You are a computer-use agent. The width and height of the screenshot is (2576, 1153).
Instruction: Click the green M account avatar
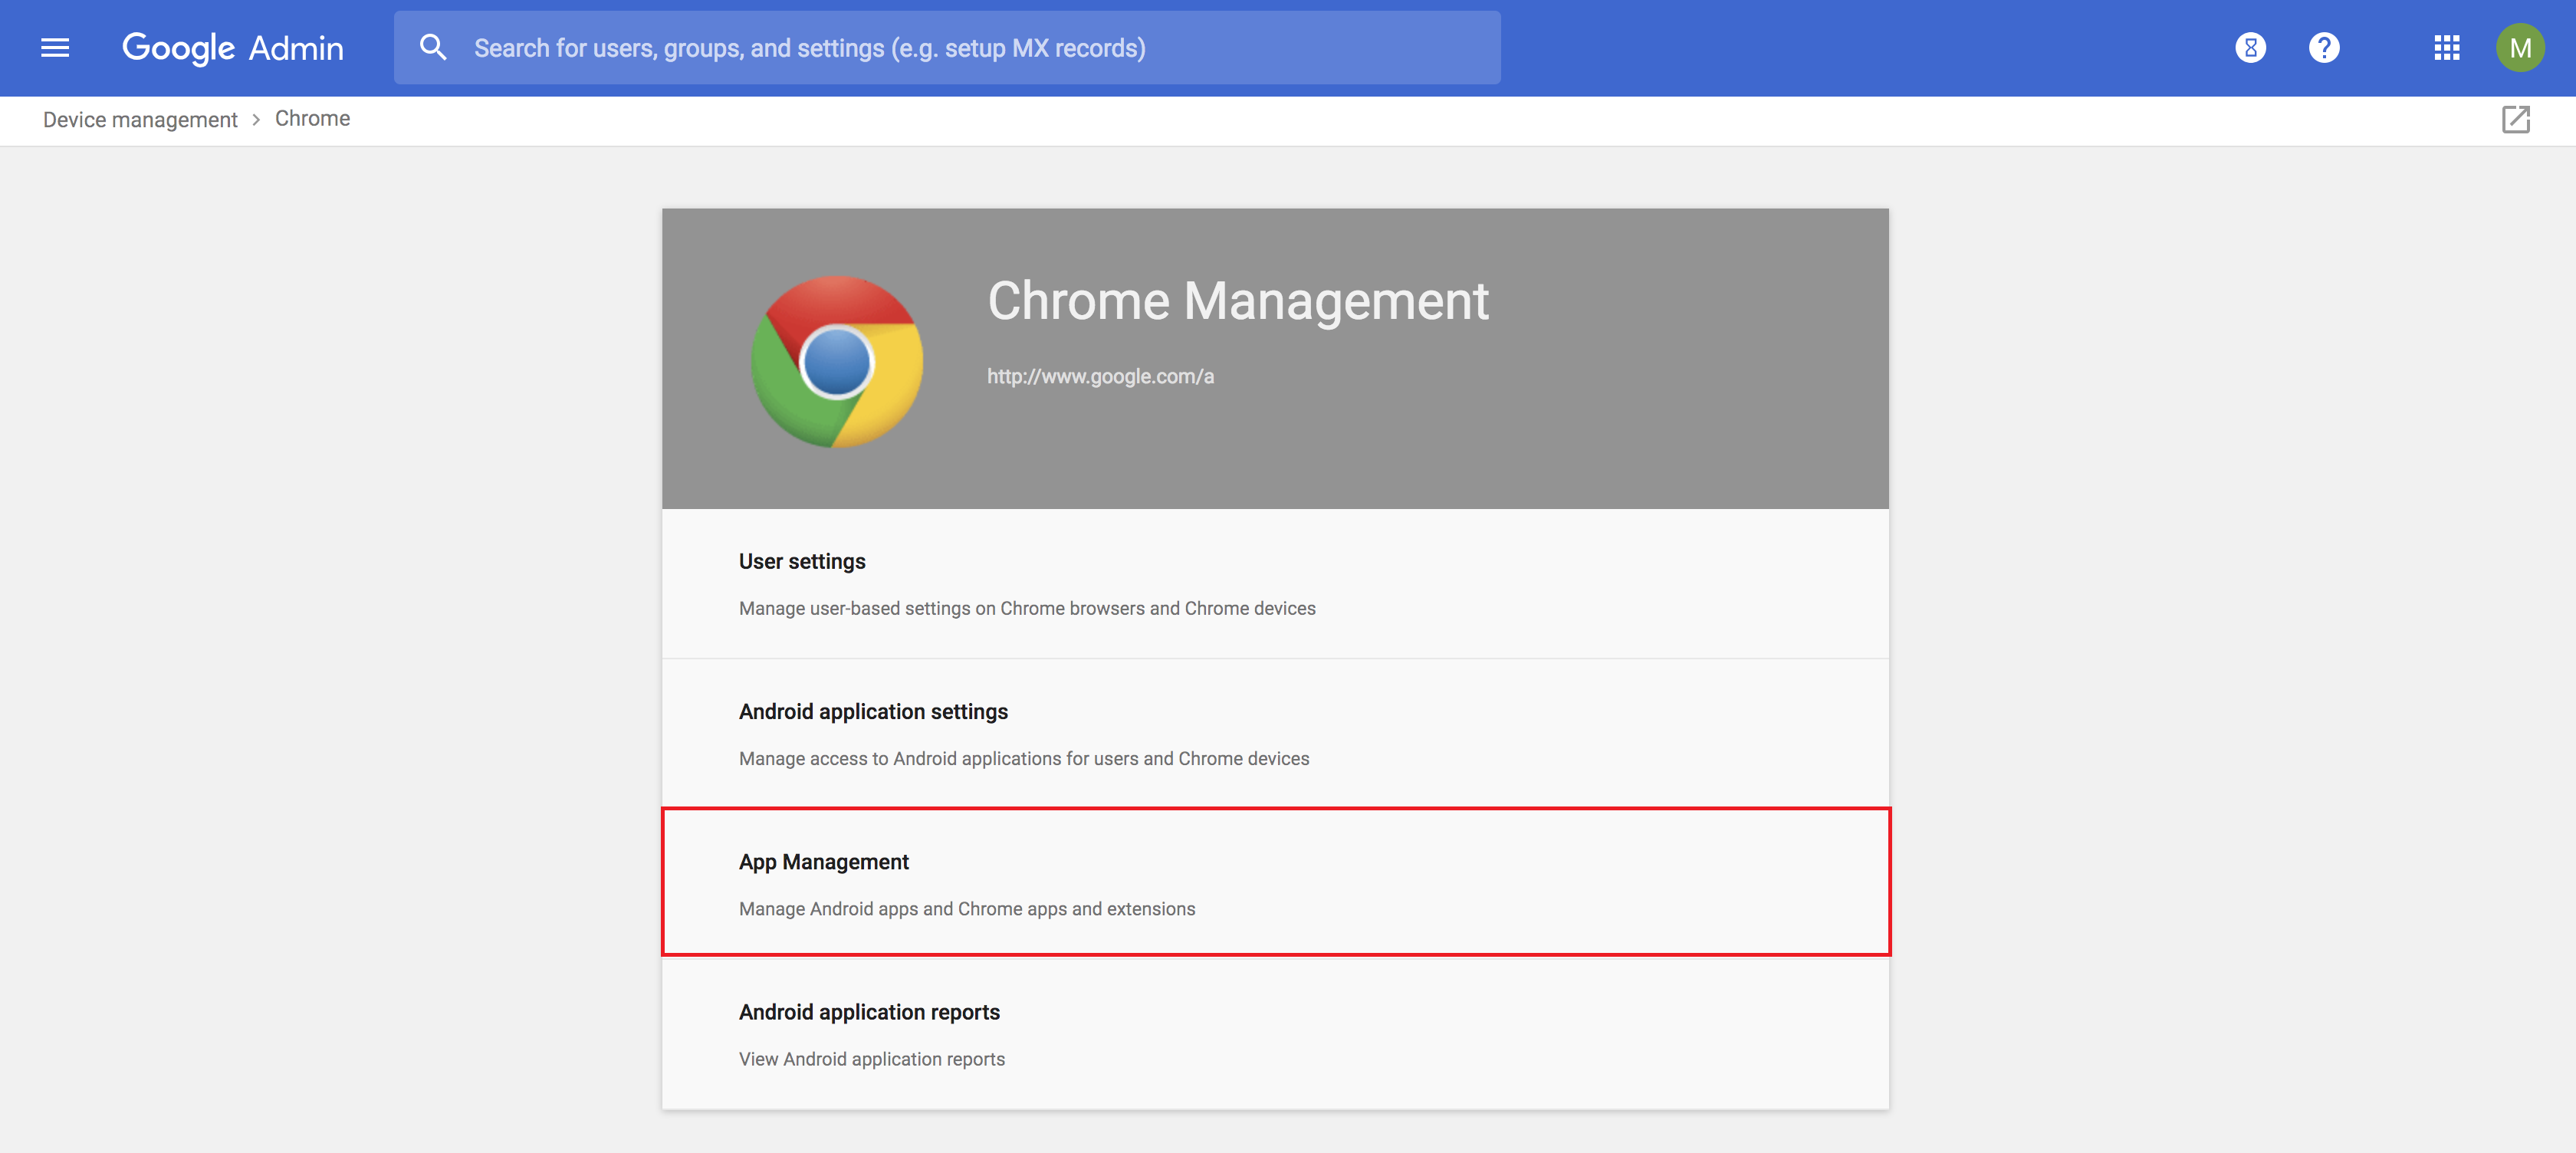(x=2519, y=47)
